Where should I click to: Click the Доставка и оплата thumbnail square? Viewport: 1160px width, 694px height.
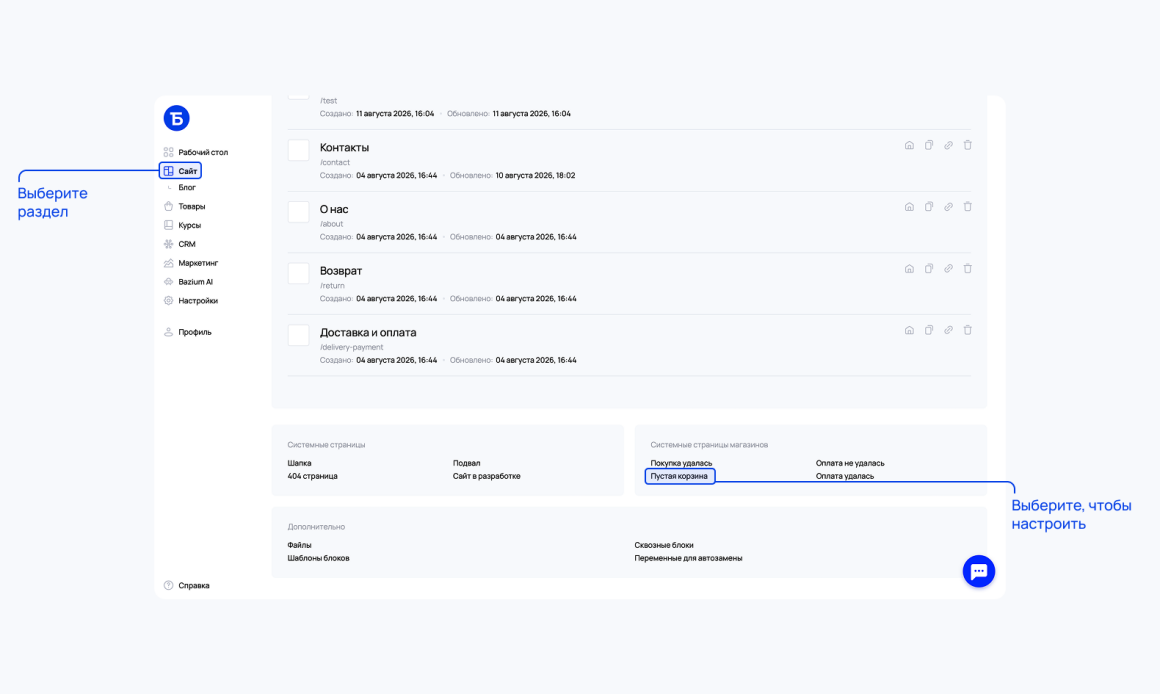tap(299, 335)
